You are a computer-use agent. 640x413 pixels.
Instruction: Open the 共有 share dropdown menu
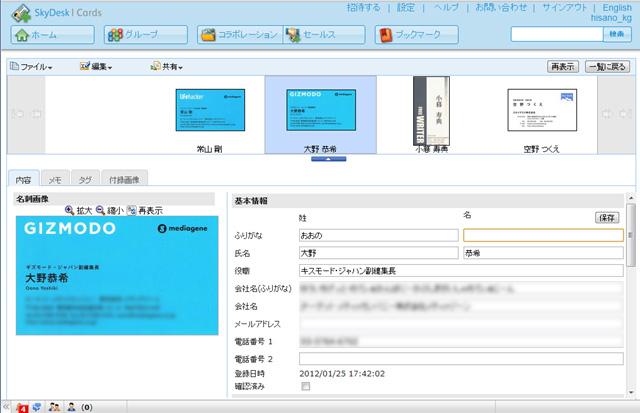167,67
